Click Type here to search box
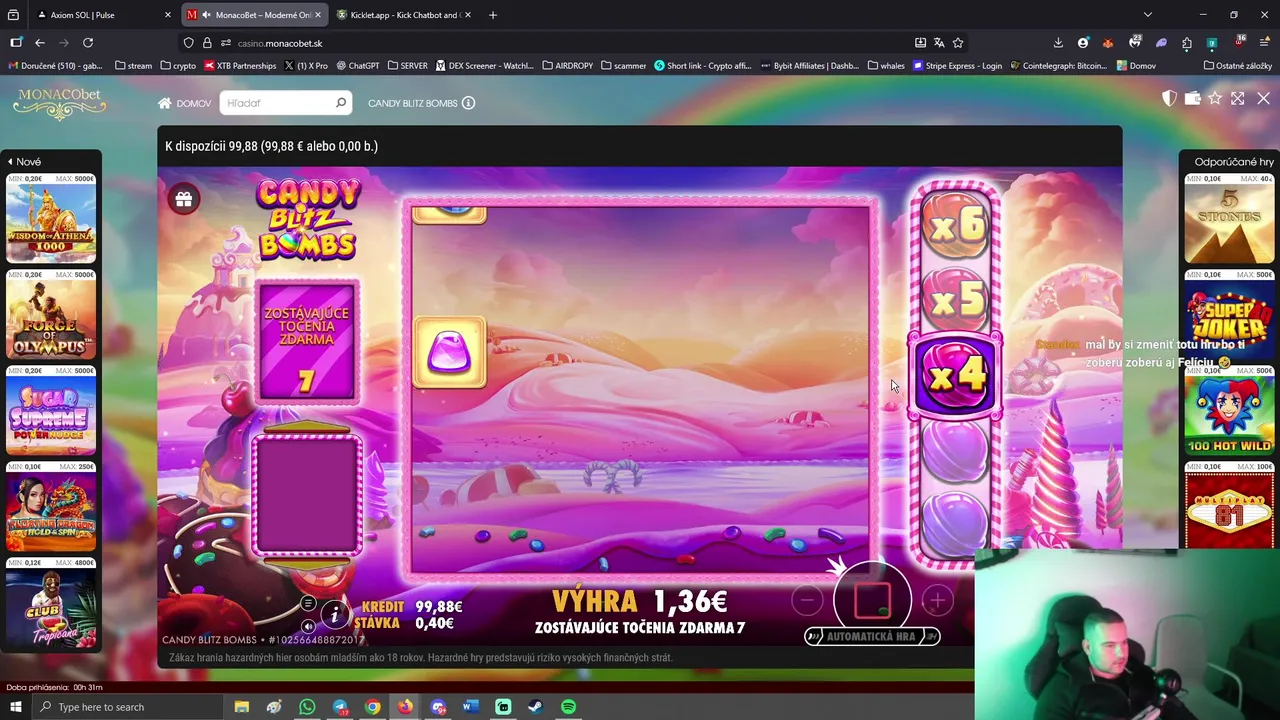 pos(128,707)
